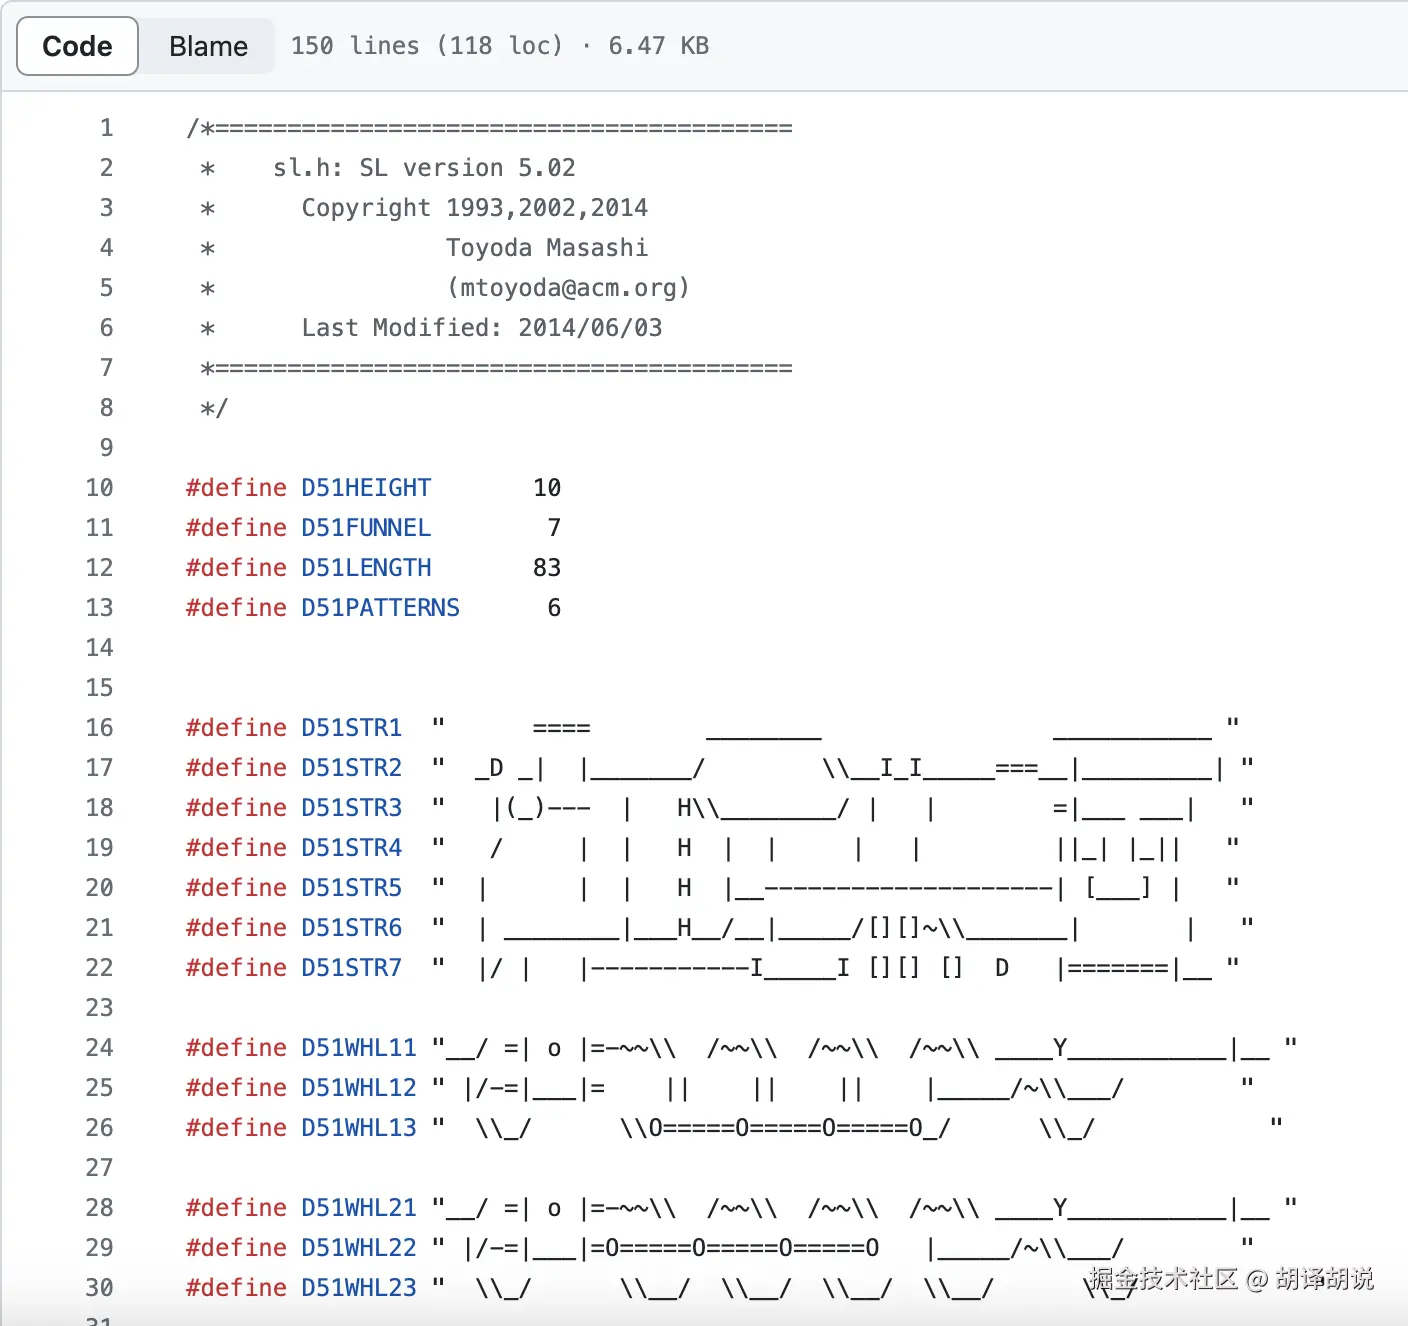Click the D51WHL23 symbol

point(358,1288)
